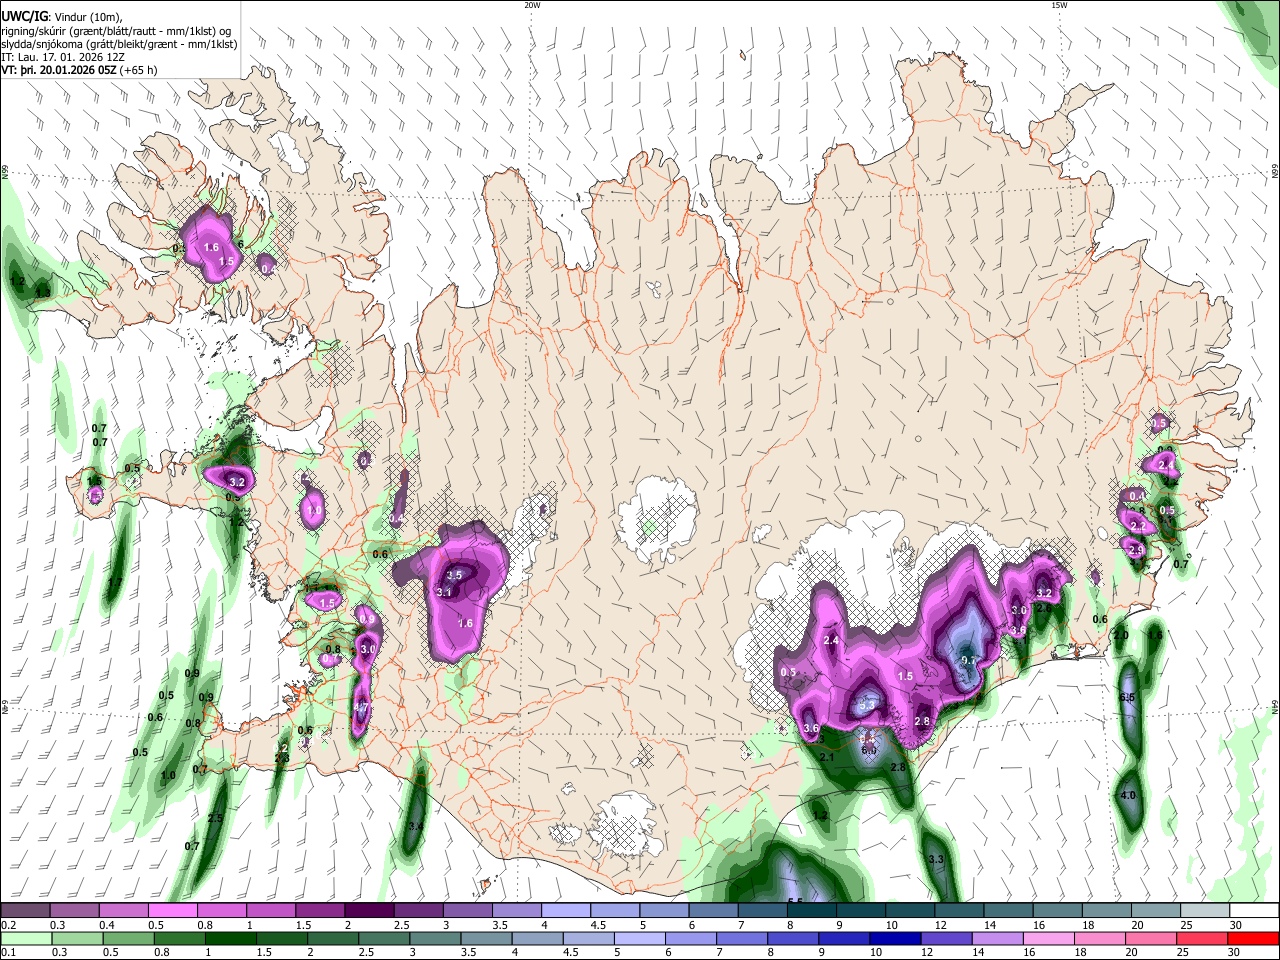Viewport: 1280px width, 960px height.
Task: Pick the darkest green 1 rain scale swatch
Action: (231, 938)
